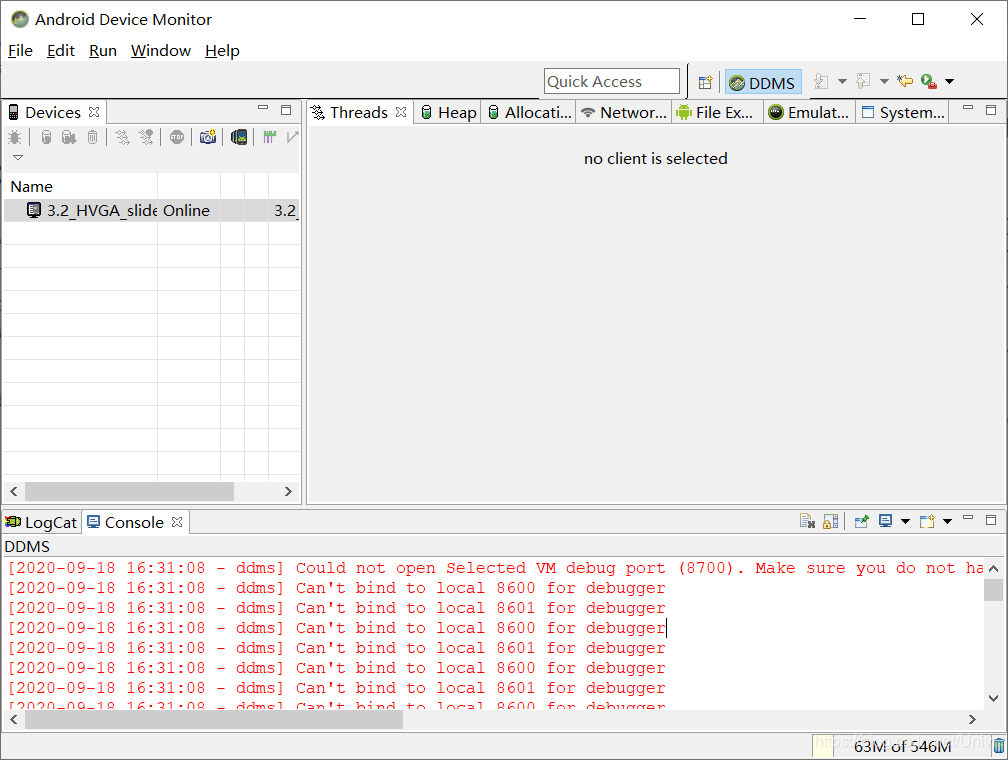The image size is (1008, 760).
Task: Open the Window menu
Action: coord(161,51)
